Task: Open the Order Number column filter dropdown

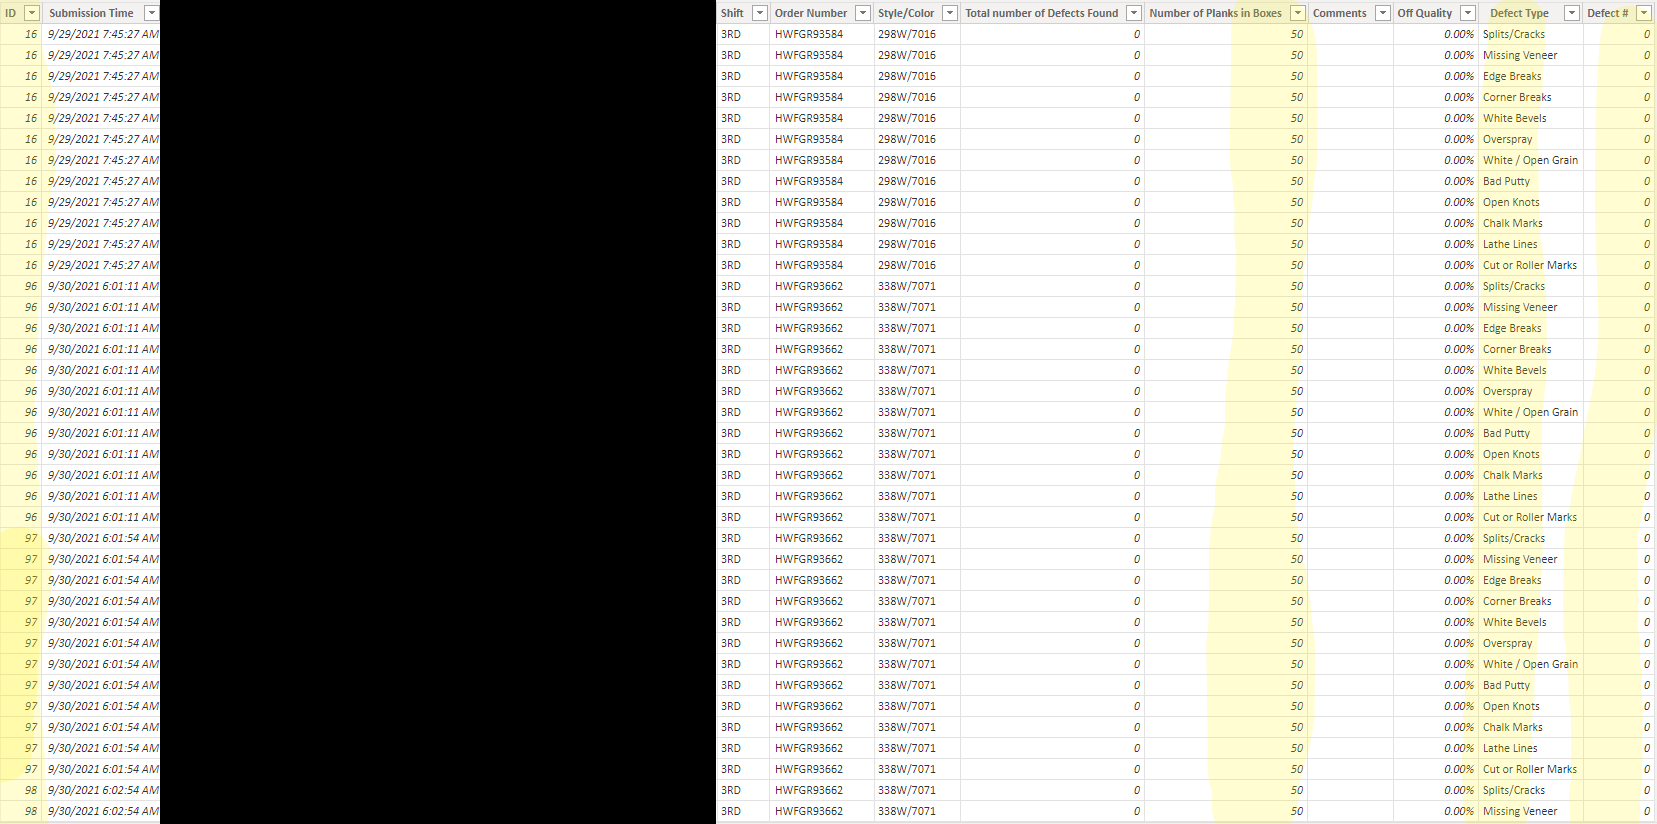Action: point(863,13)
